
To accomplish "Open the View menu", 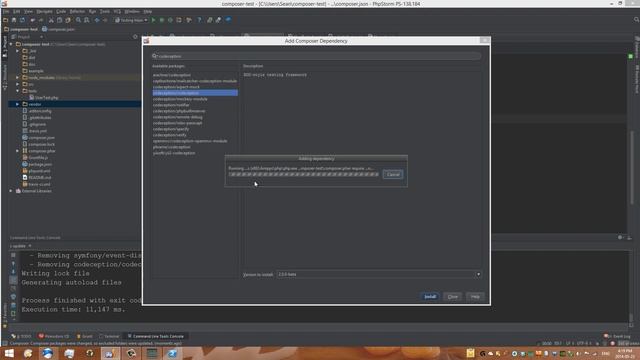I will click(28, 11).
